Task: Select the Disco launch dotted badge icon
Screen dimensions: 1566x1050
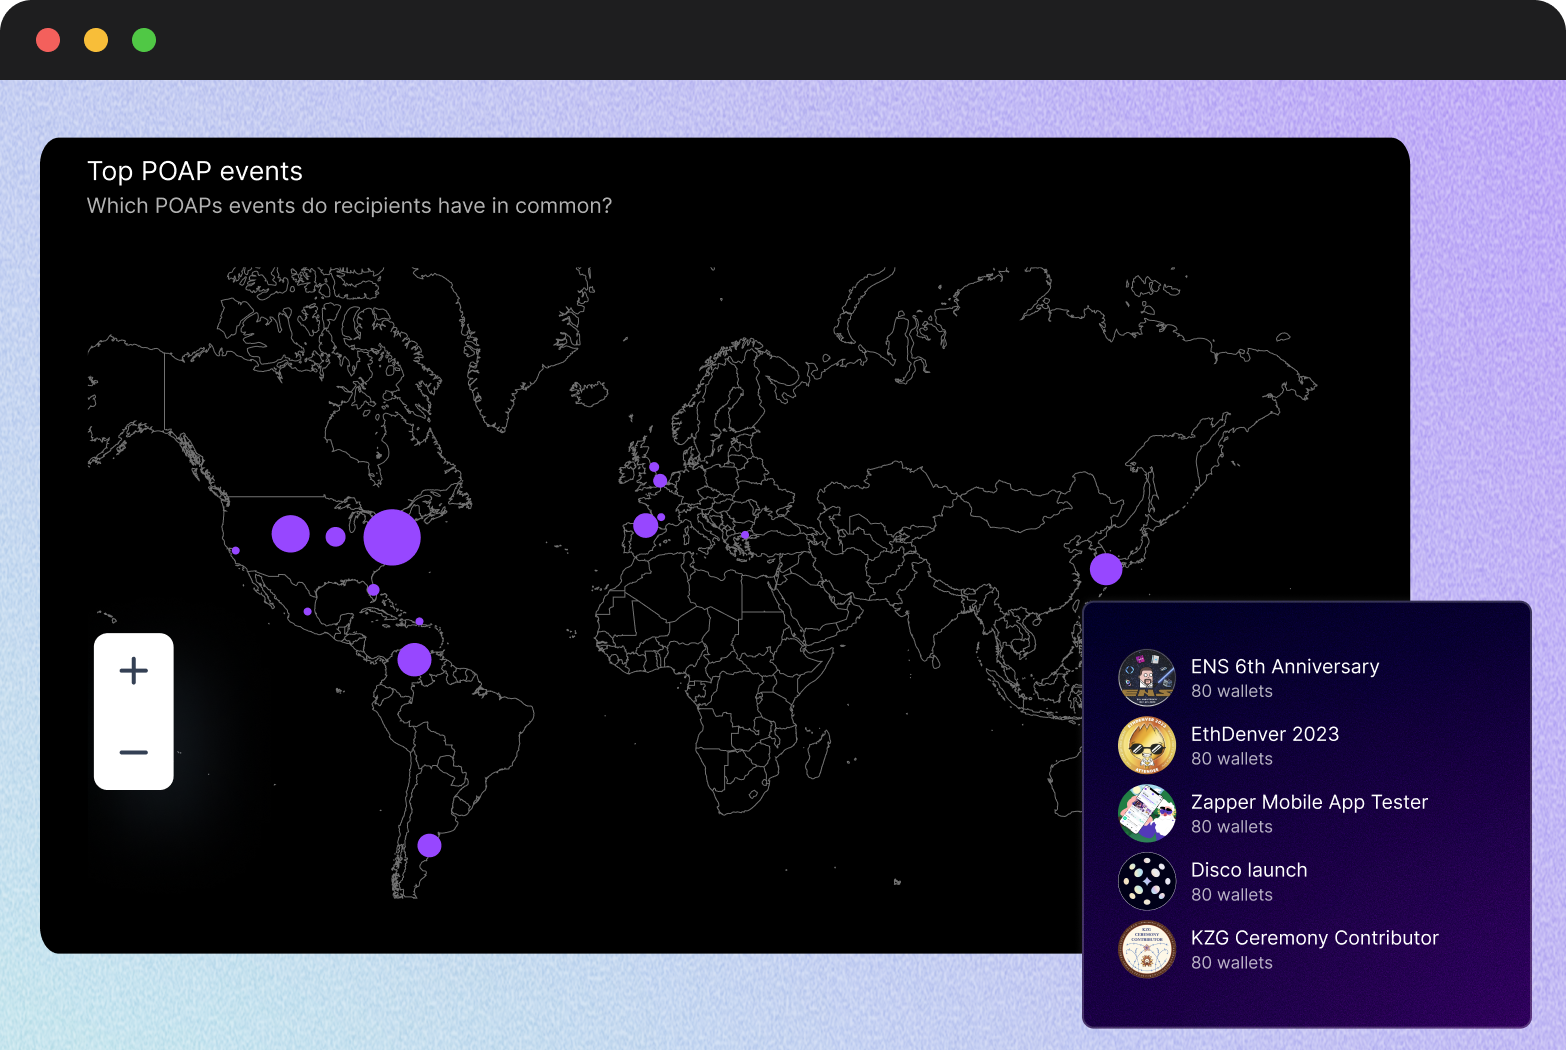Action: [x=1147, y=881]
